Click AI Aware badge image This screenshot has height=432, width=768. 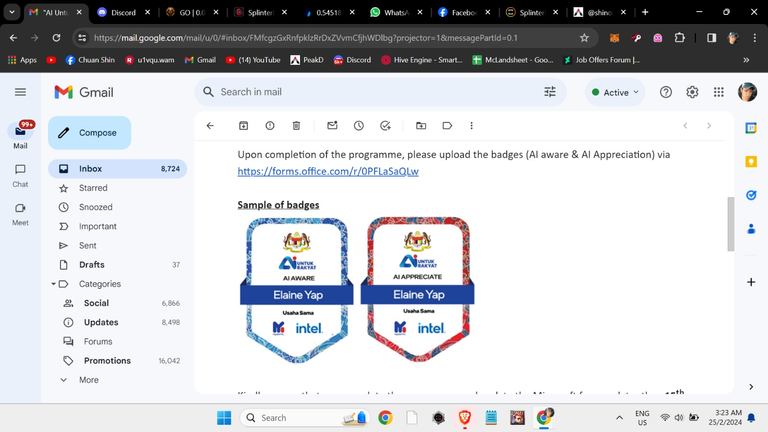pos(297,290)
